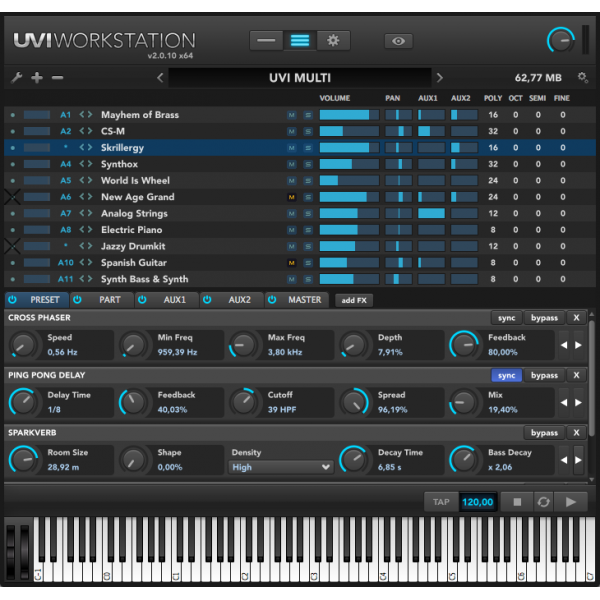Select previous preset for Synthox
Viewport: 600px width, 600px height.
82,164
